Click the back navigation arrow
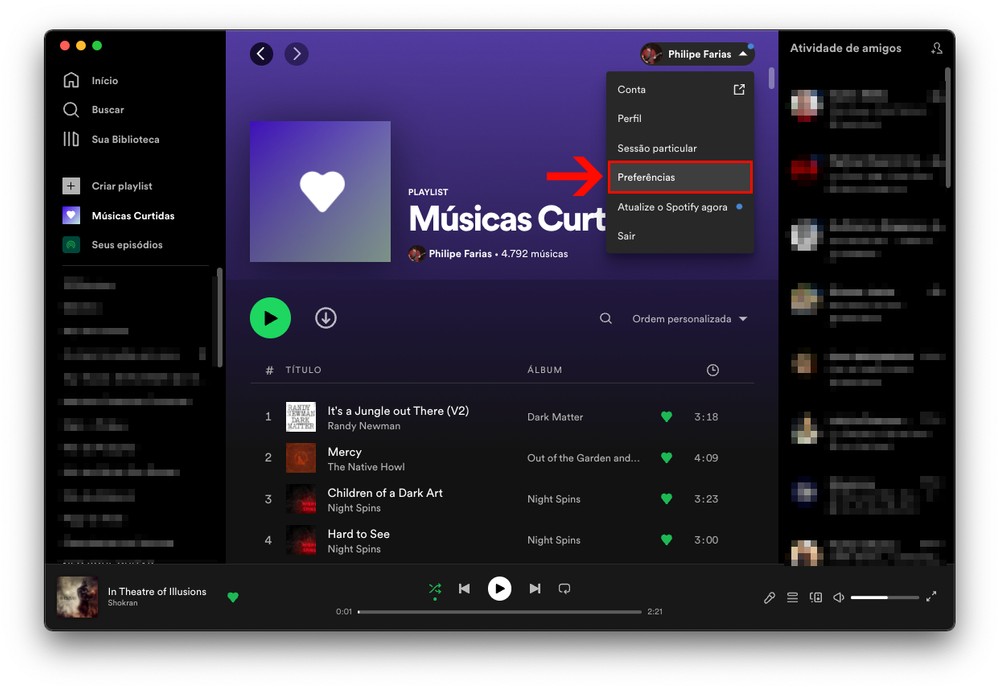This screenshot has height=690, width=1000. click(262, 54)
